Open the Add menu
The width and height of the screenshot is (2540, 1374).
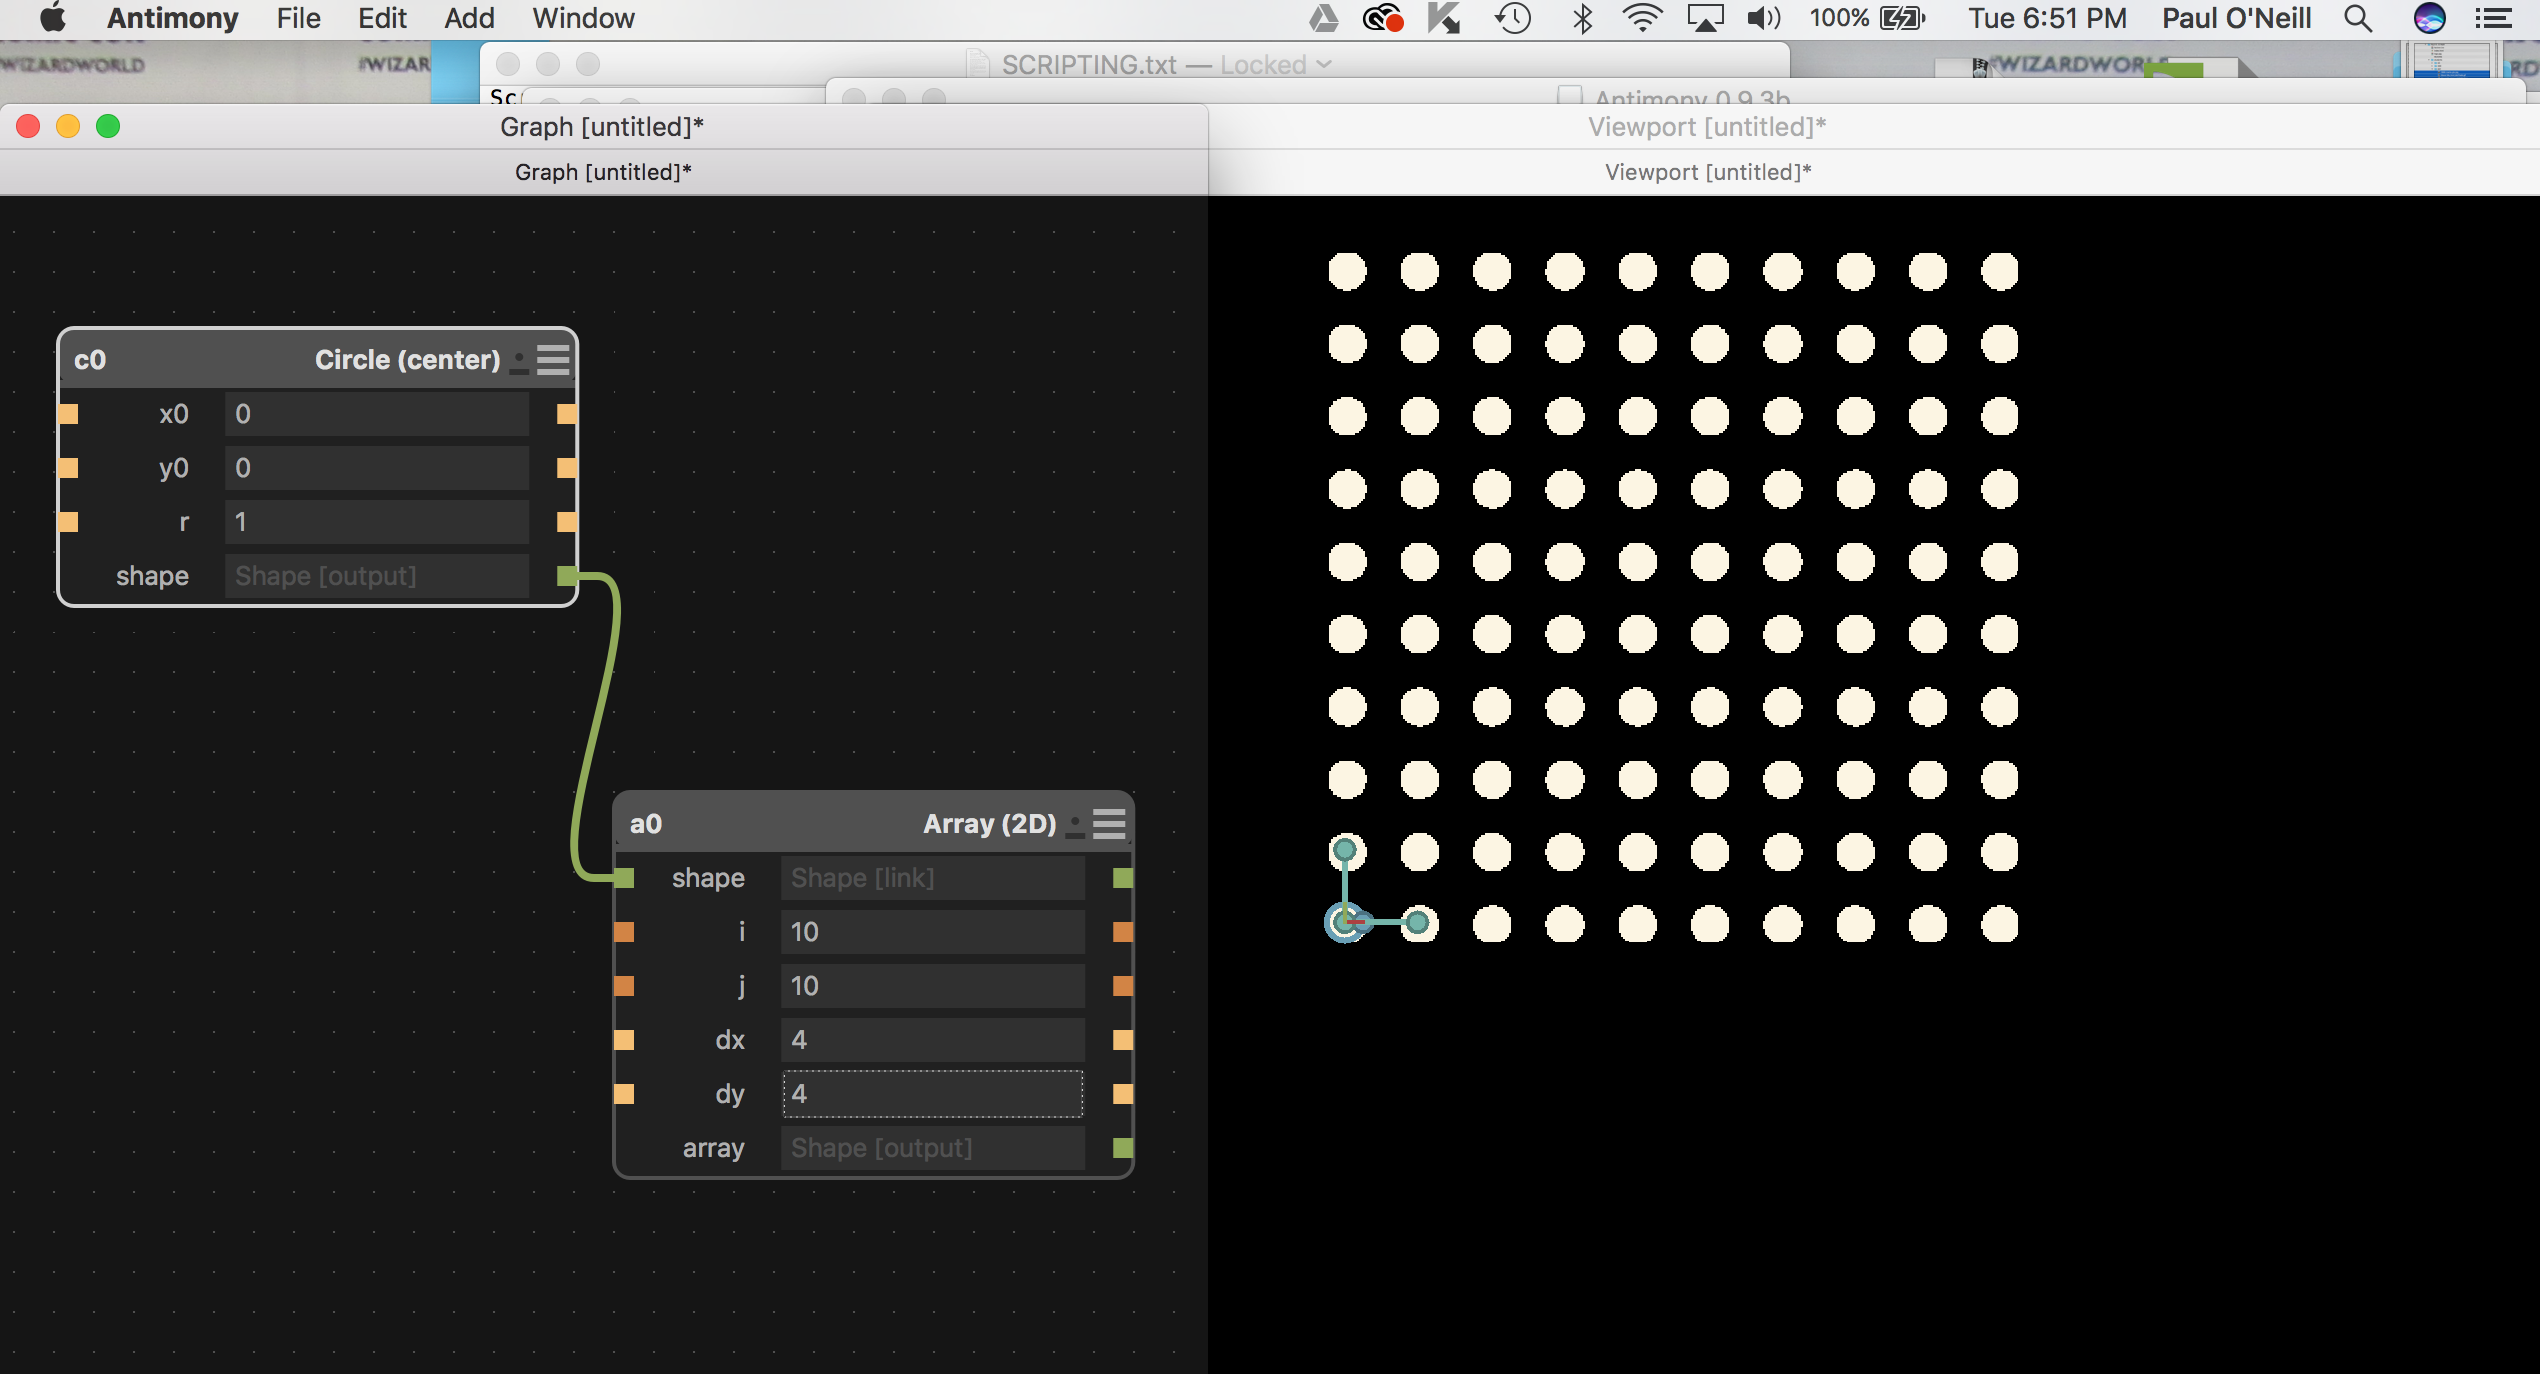(469, 18)
